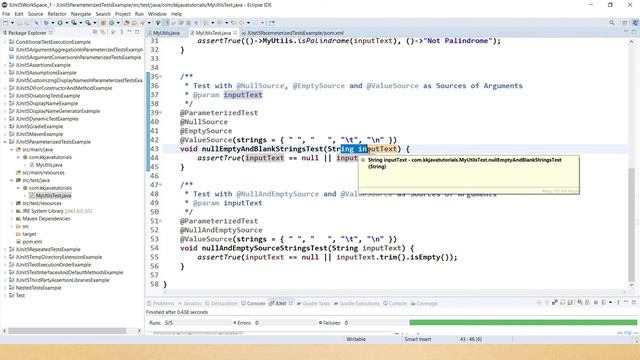Viewport: 640px width, 360px height.
Task: Collapse the JUnit5ParameterizedTestsExample project
Action: (5, 142)
